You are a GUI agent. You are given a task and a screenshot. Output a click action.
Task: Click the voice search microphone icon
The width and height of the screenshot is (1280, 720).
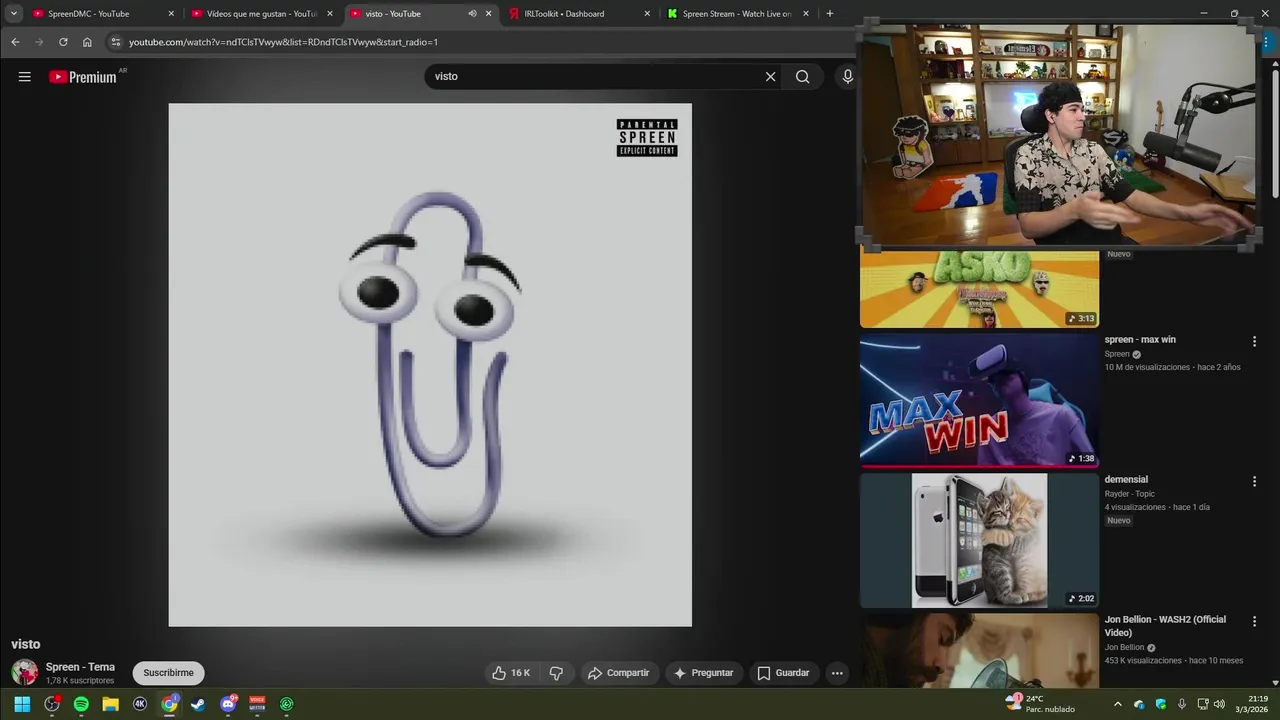[x=847, y=77]
